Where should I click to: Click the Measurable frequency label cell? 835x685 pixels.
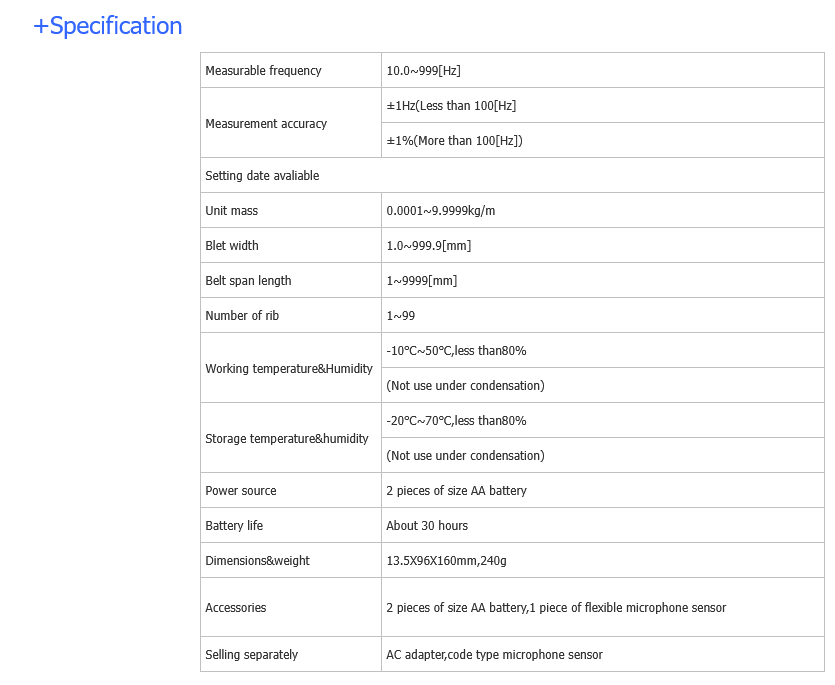click(263, 71)
